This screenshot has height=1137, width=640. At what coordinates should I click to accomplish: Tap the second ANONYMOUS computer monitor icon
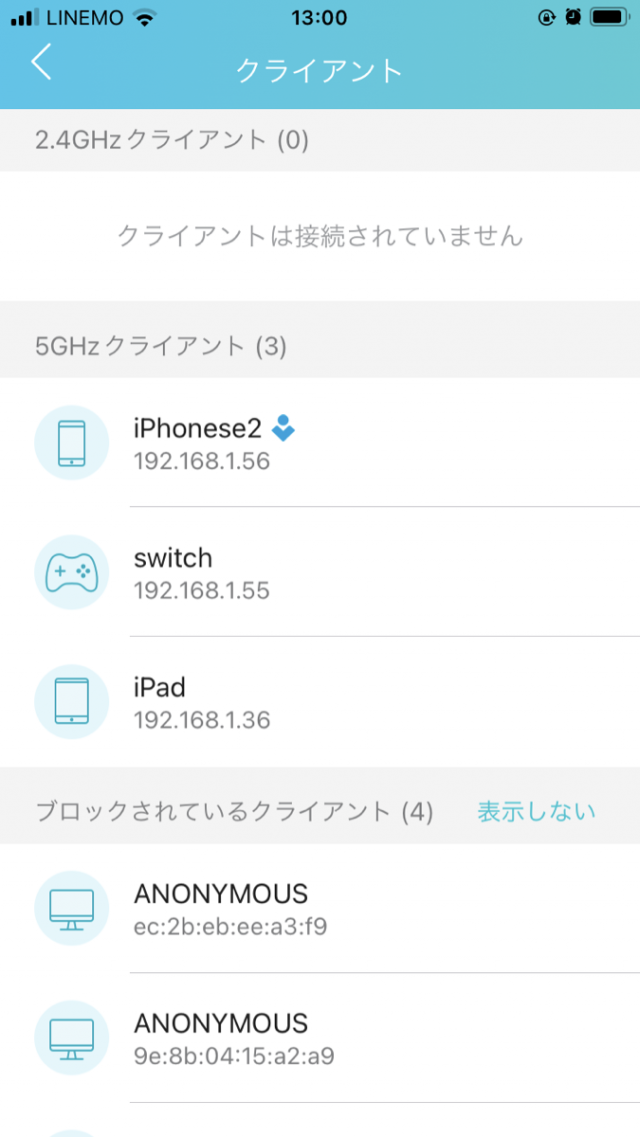[72, 1037]
